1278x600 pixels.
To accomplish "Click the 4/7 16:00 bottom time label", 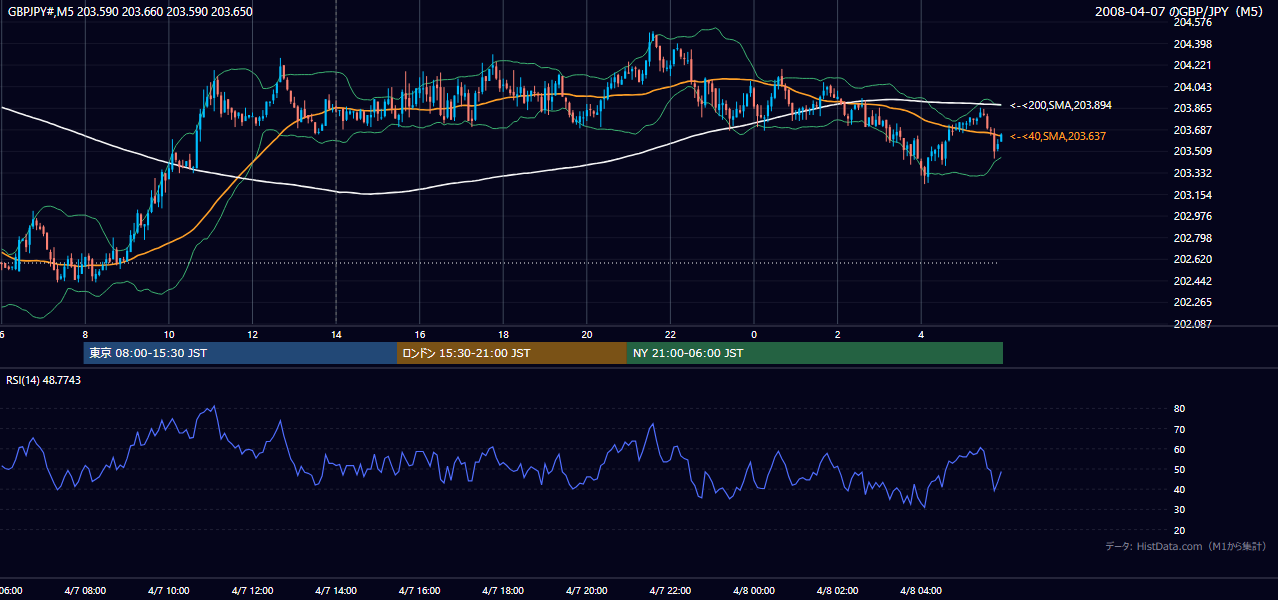I will [421, 591].
